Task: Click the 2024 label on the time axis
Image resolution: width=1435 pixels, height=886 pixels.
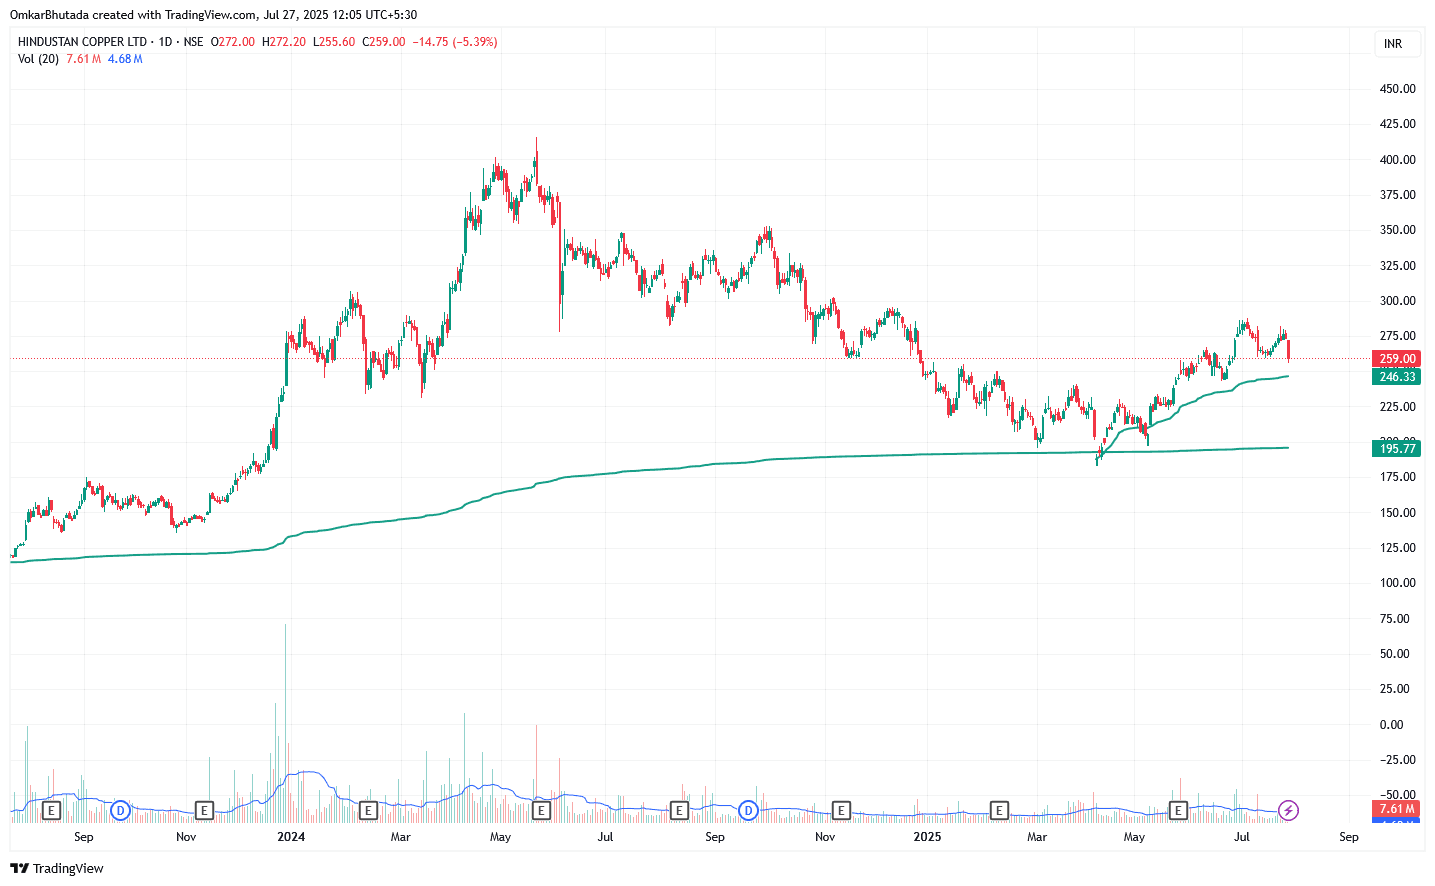Action: [291, 837]
